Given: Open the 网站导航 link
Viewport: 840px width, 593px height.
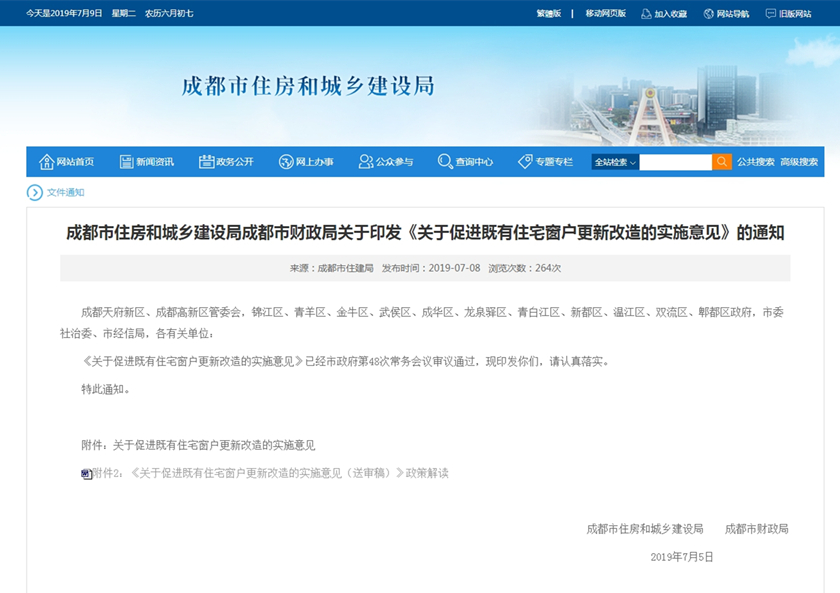Looking at the screenshot, I should click(x=733, y=14).
